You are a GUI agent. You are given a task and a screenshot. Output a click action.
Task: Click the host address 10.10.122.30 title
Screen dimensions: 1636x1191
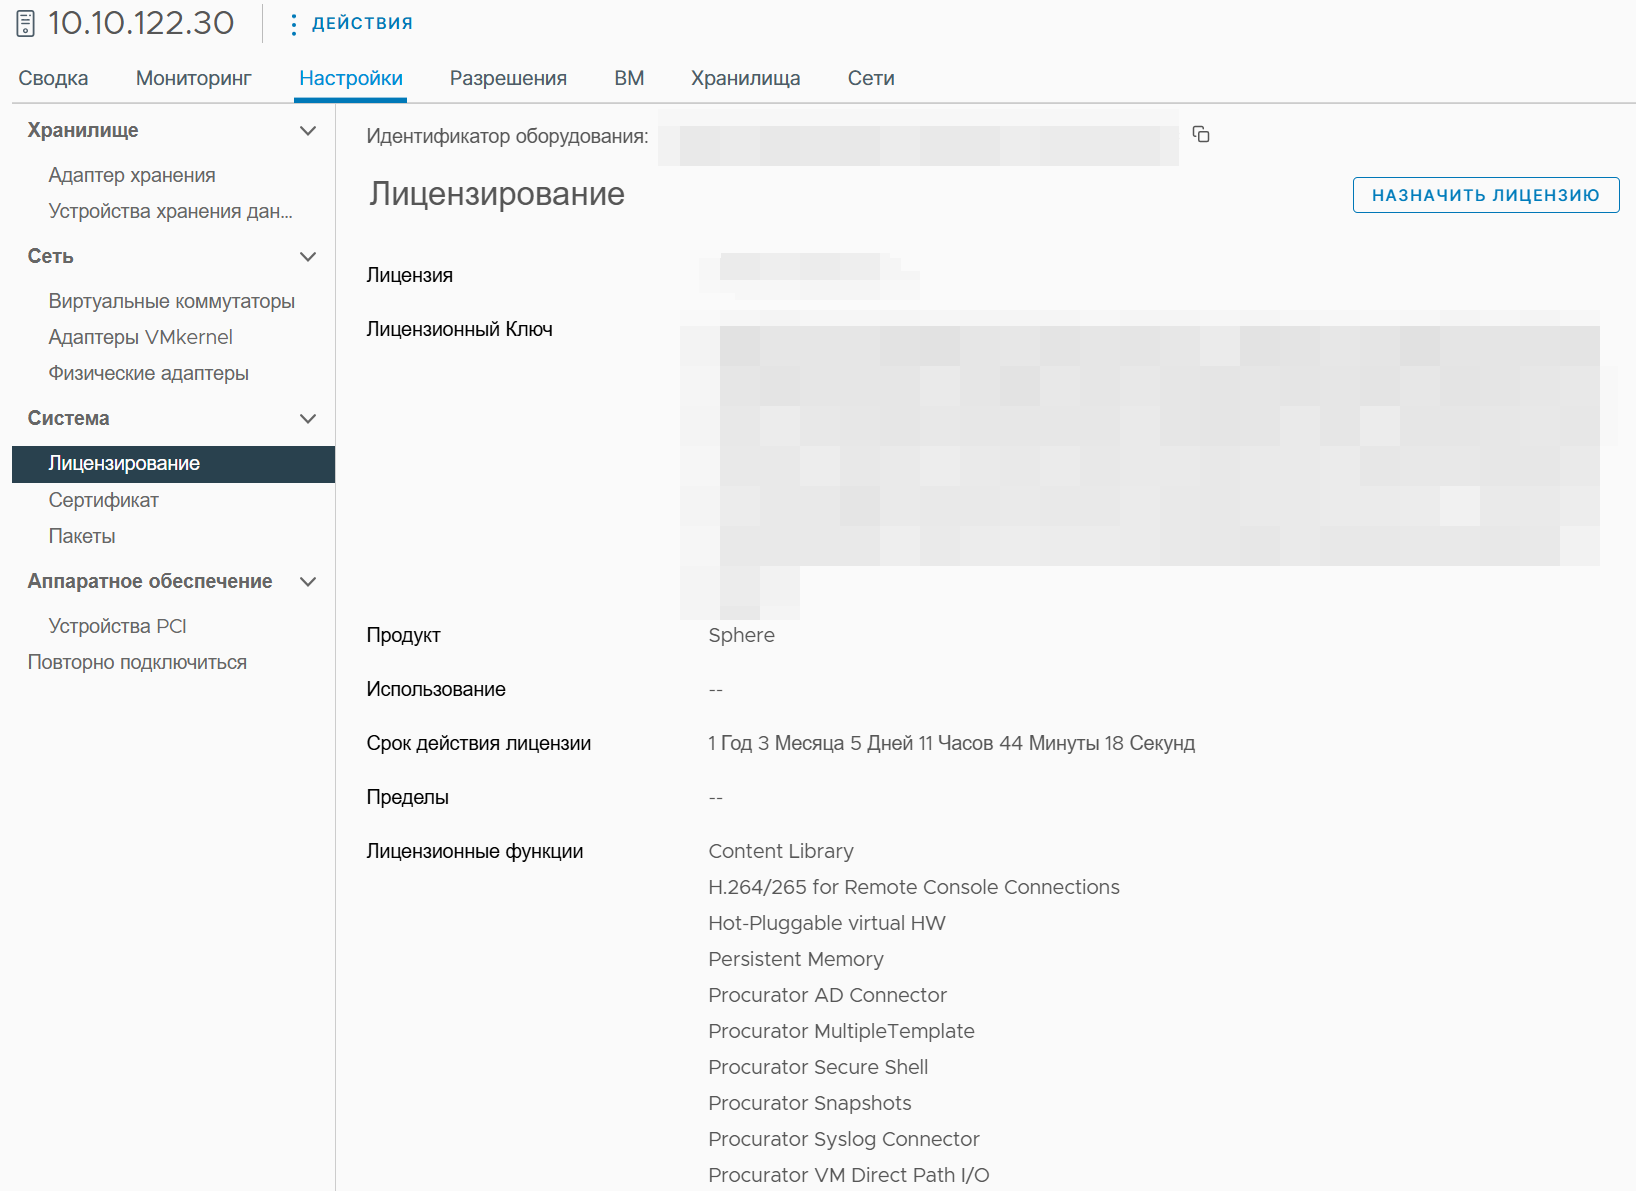point(141,23)
